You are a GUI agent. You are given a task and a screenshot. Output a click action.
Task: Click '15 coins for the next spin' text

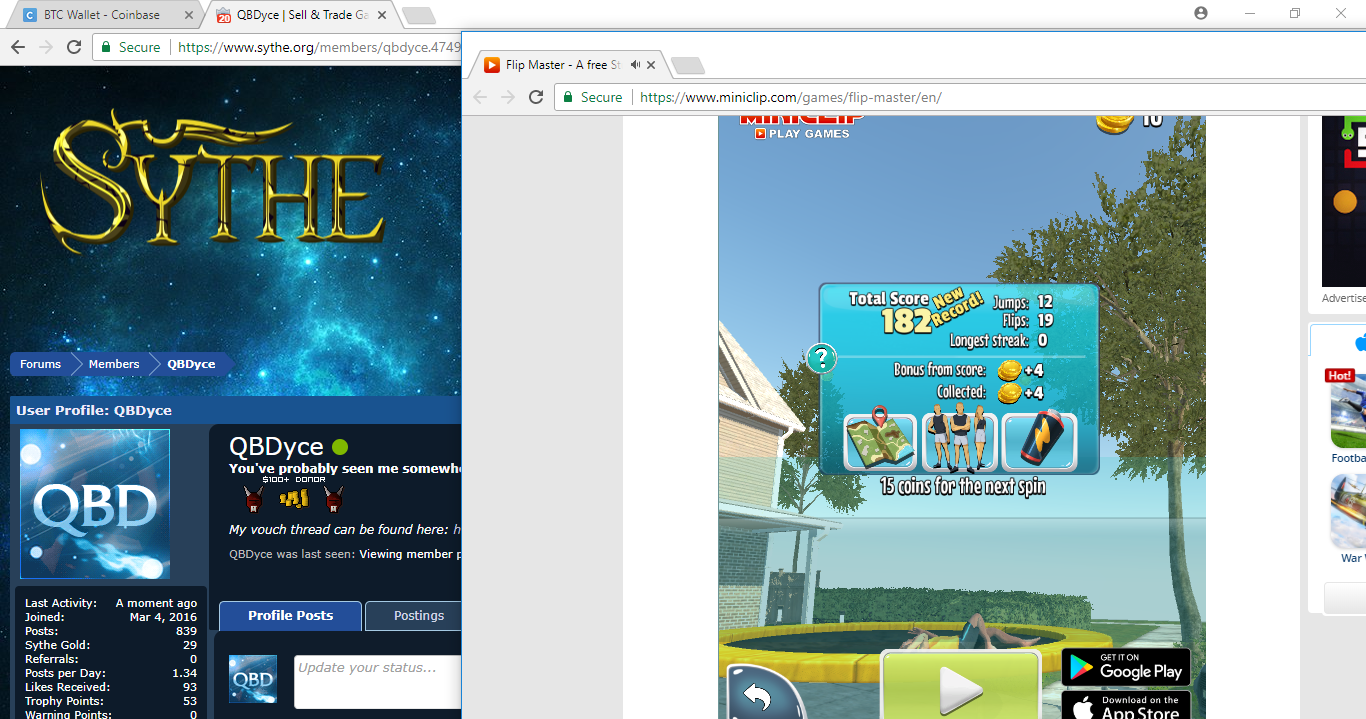962,487
